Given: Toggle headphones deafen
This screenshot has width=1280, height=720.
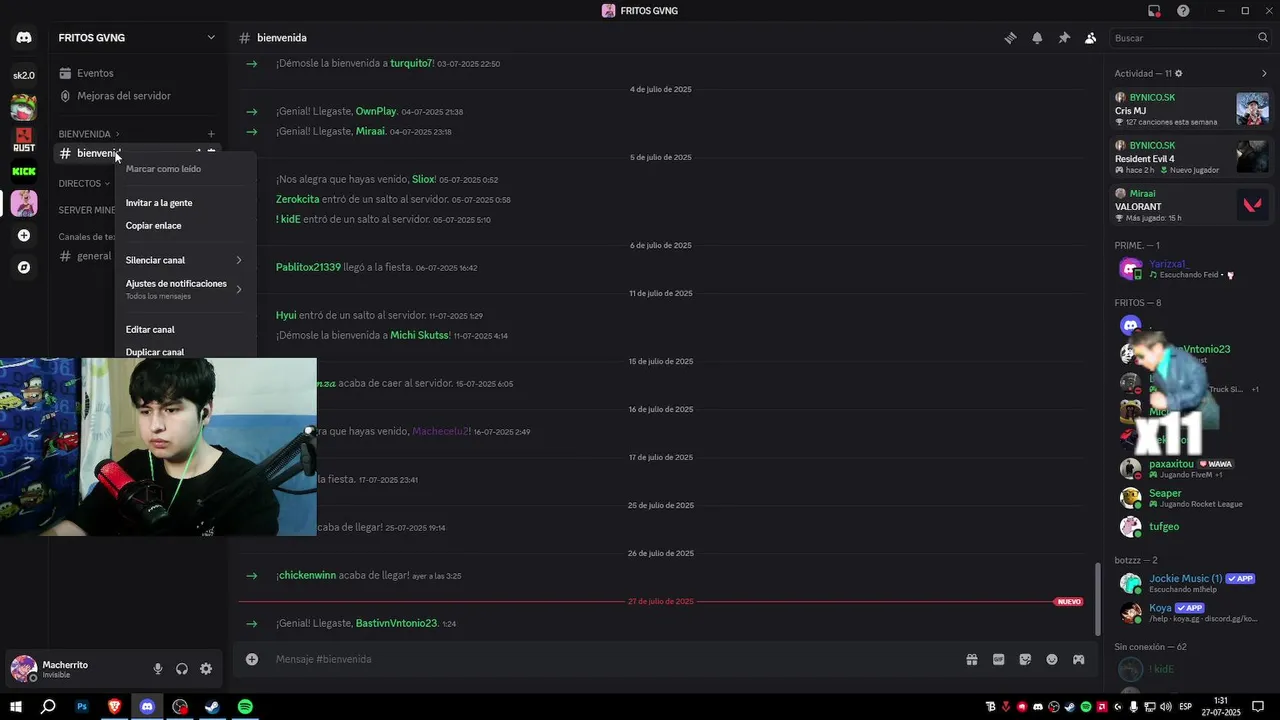Looking at the screenshot, I should 182,669.
